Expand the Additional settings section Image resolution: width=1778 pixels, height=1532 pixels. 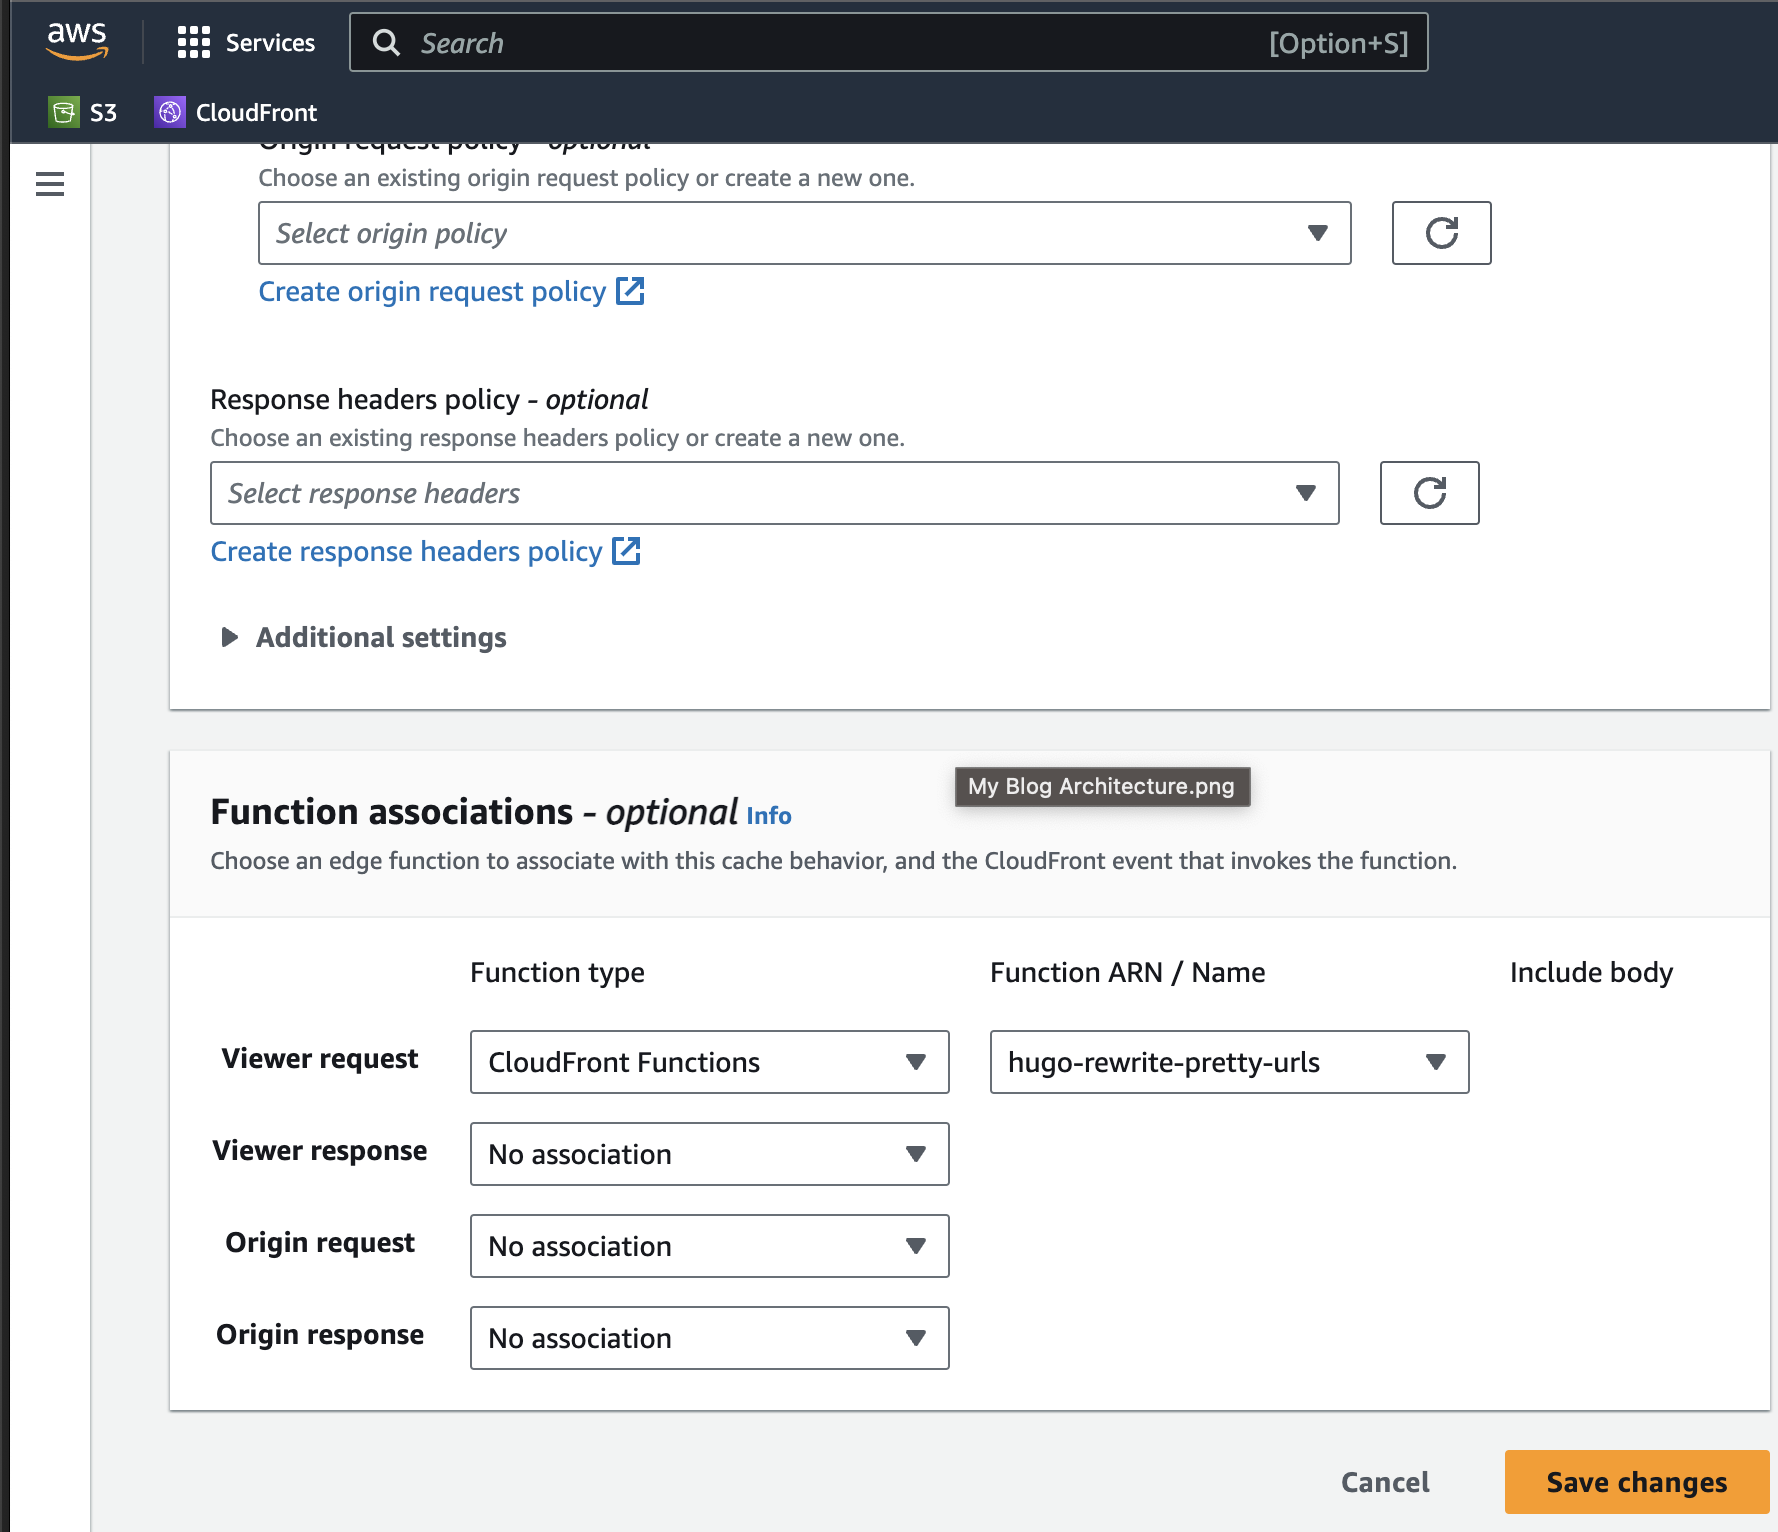point(363,637)
